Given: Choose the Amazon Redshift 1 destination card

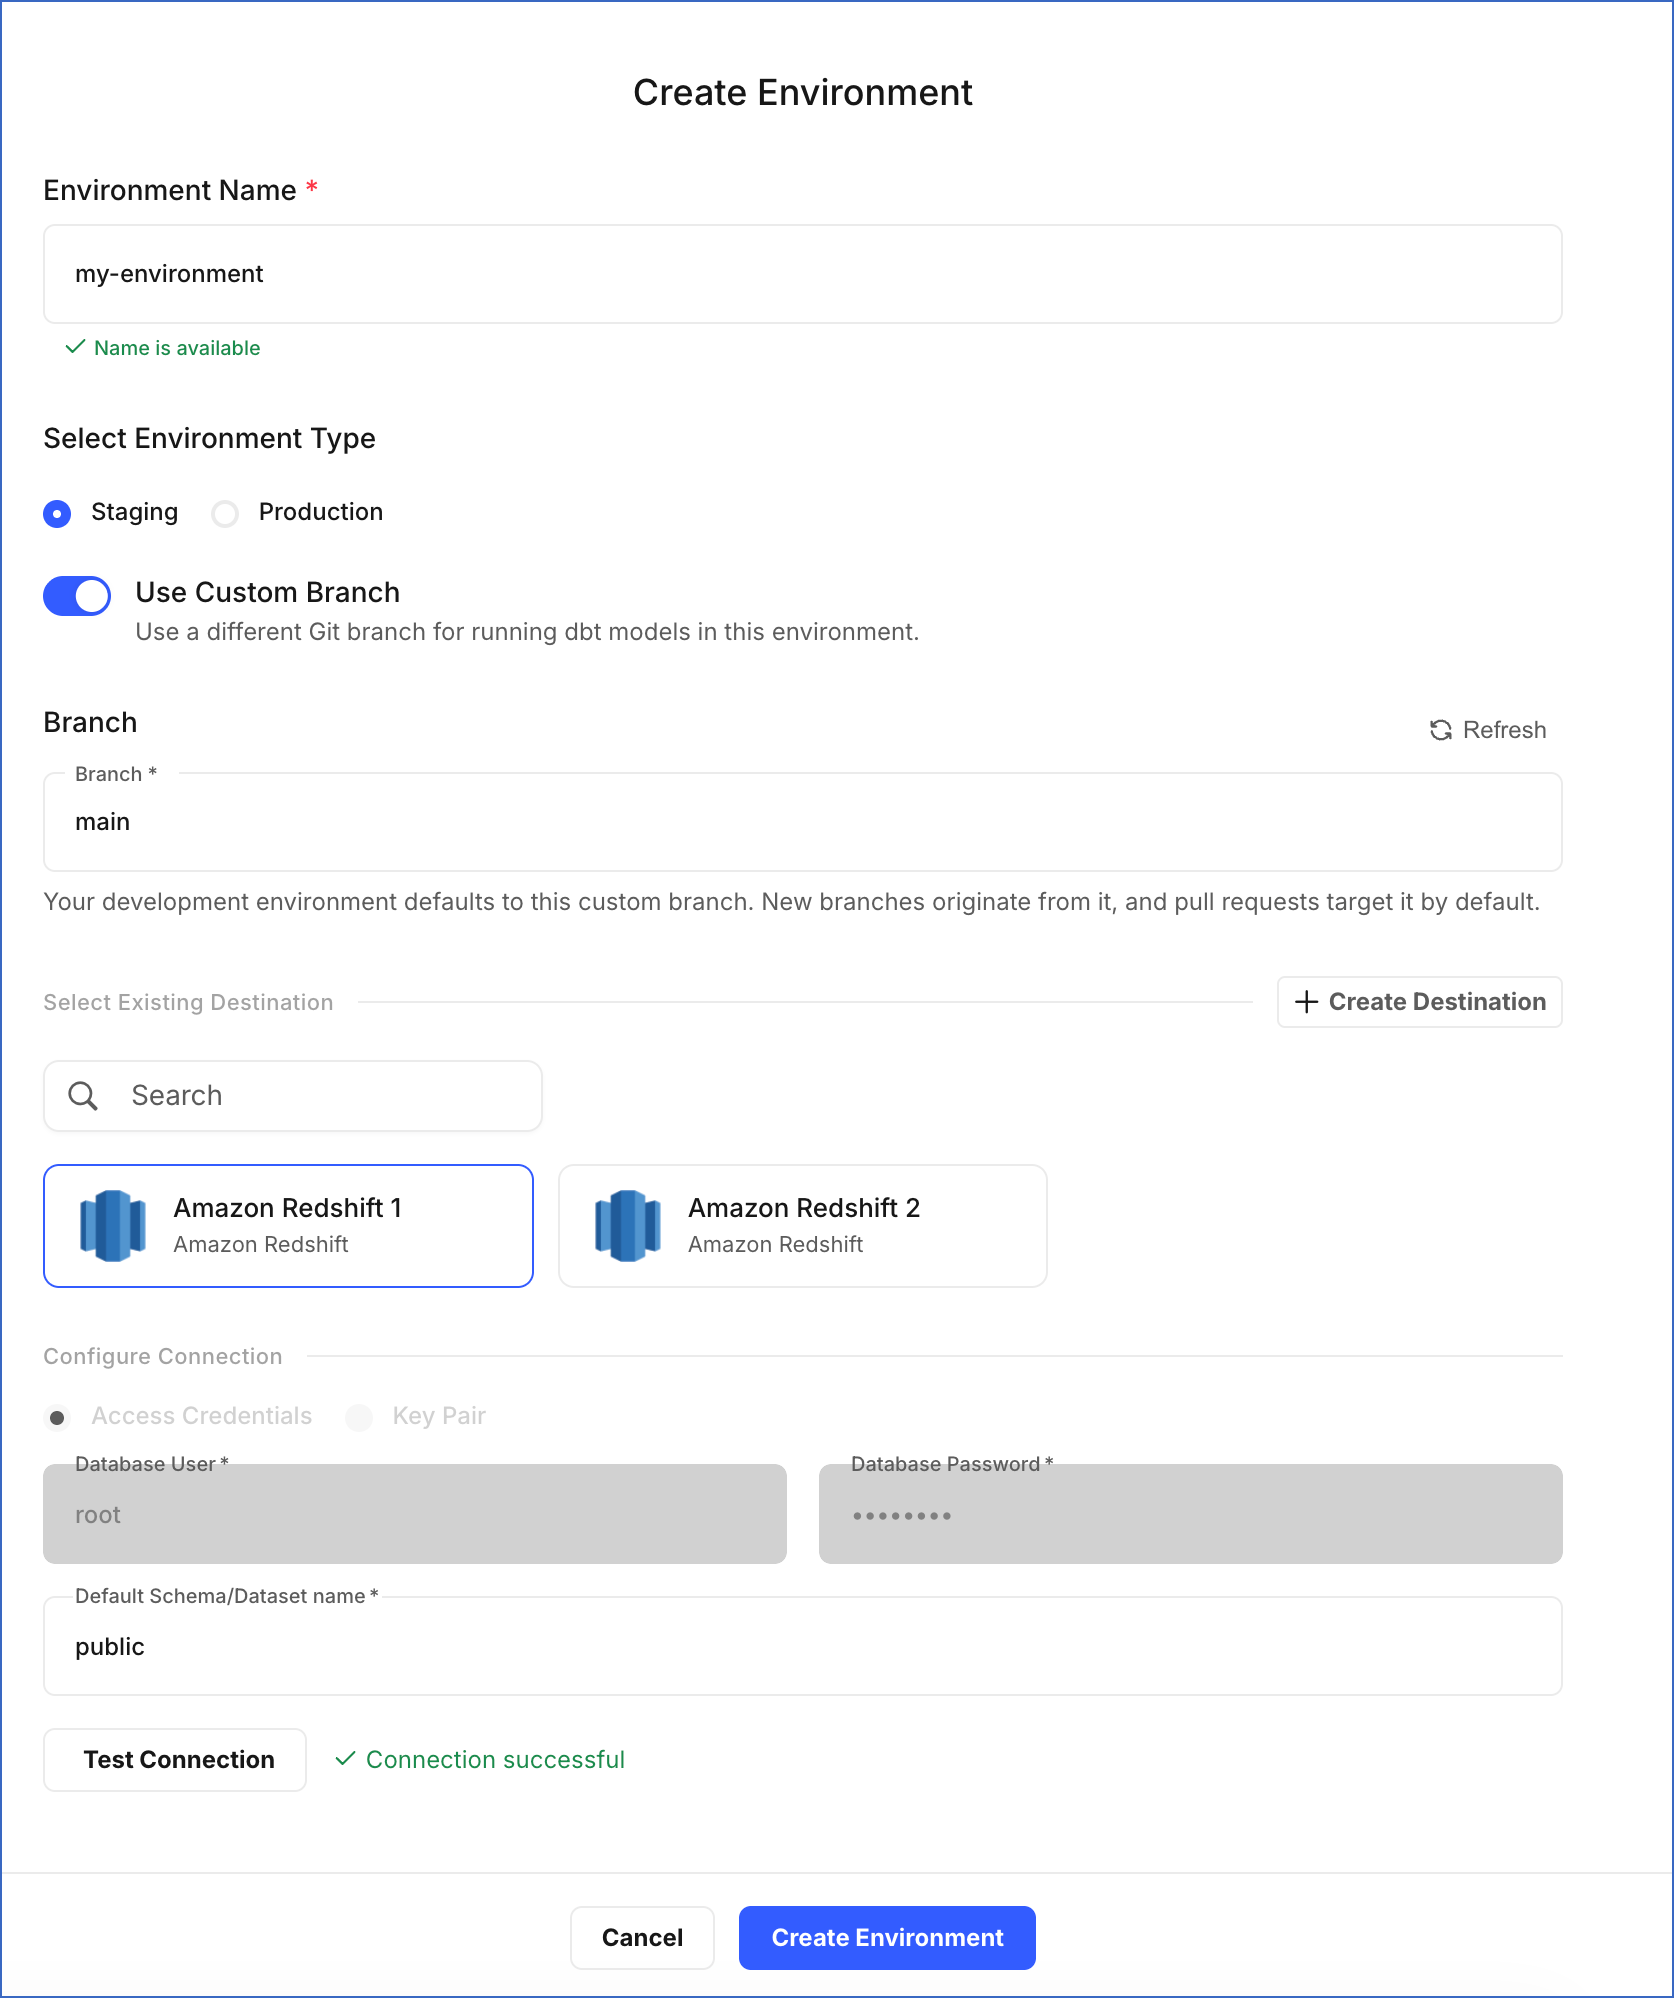Looking at the screenshot, I should (289, 1226).
